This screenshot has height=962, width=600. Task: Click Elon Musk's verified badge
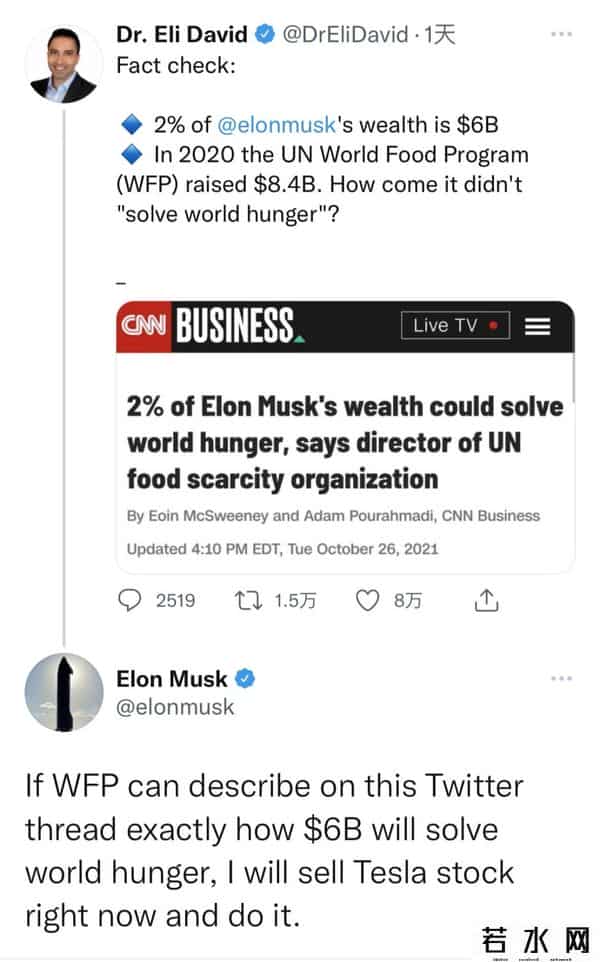pyautogui.click(x=245, y=679)
